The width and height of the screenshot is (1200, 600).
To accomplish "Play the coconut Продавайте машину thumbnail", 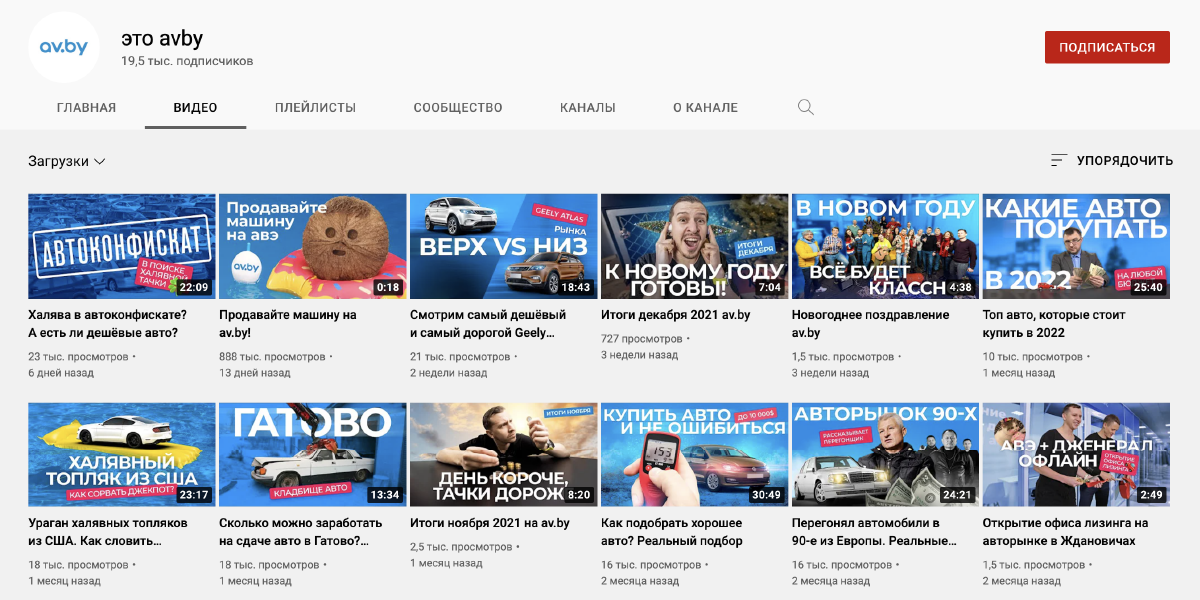I will pyautogui.click(x=313, y=247).
